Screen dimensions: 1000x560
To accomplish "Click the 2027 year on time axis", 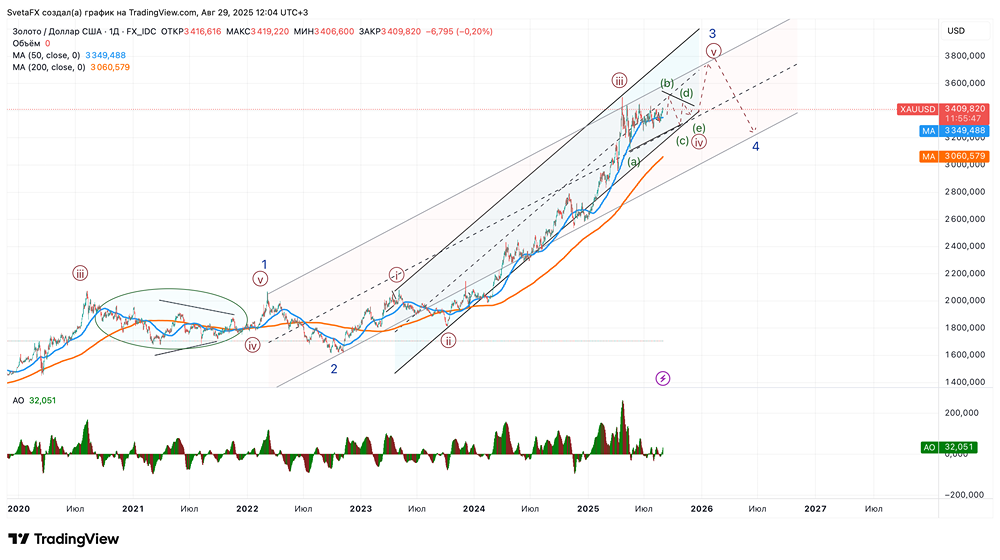I will pos(815,508).
